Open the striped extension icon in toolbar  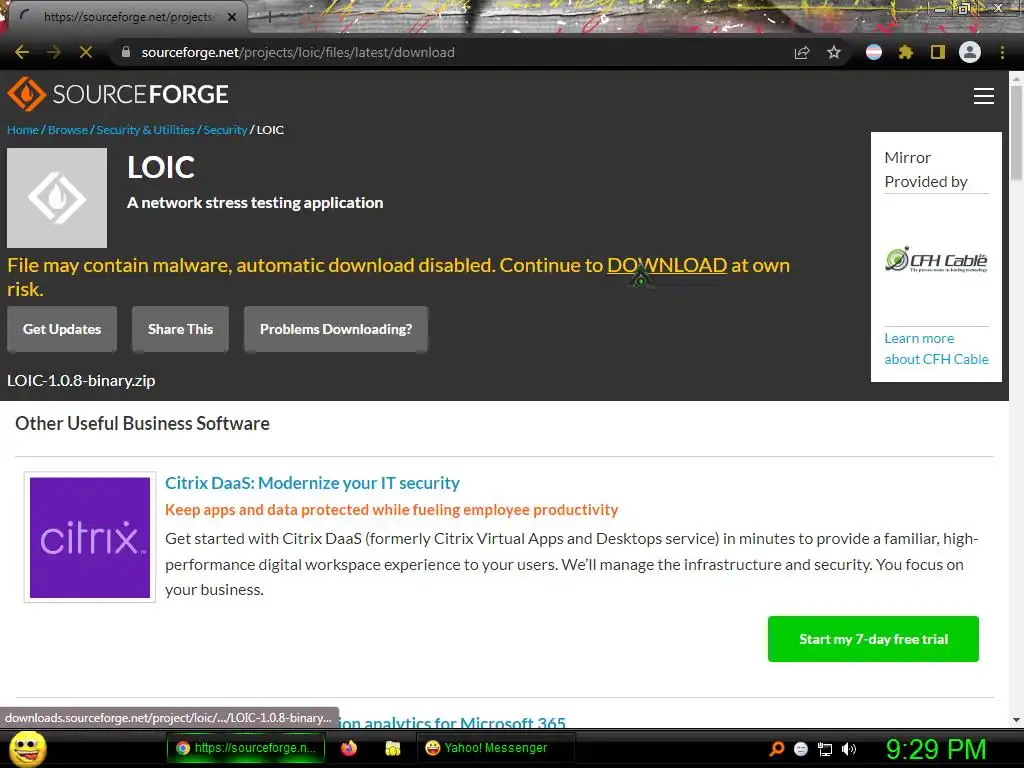point(874,52)
